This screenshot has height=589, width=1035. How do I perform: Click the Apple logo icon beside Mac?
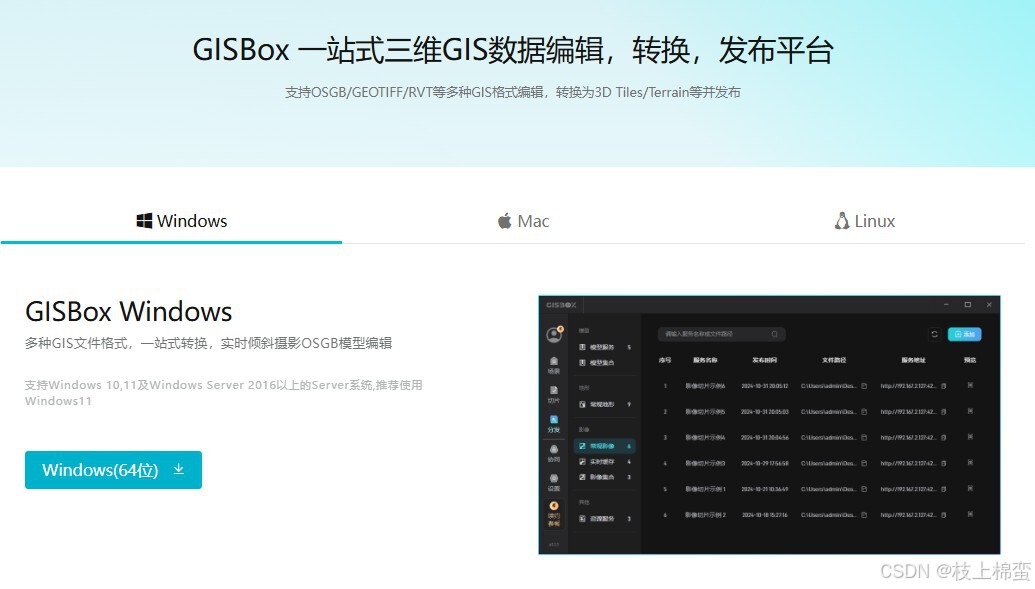tap(504, 221)
